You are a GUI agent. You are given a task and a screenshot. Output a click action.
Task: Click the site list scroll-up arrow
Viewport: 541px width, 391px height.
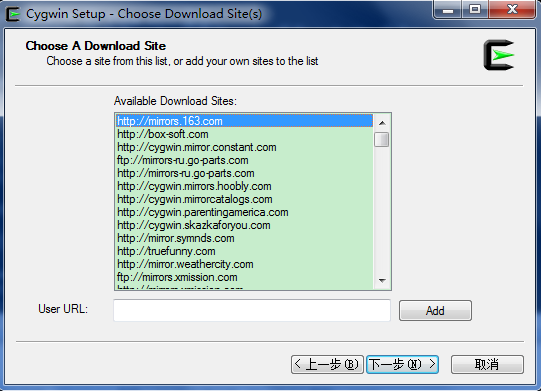click(x=382, y=123)
